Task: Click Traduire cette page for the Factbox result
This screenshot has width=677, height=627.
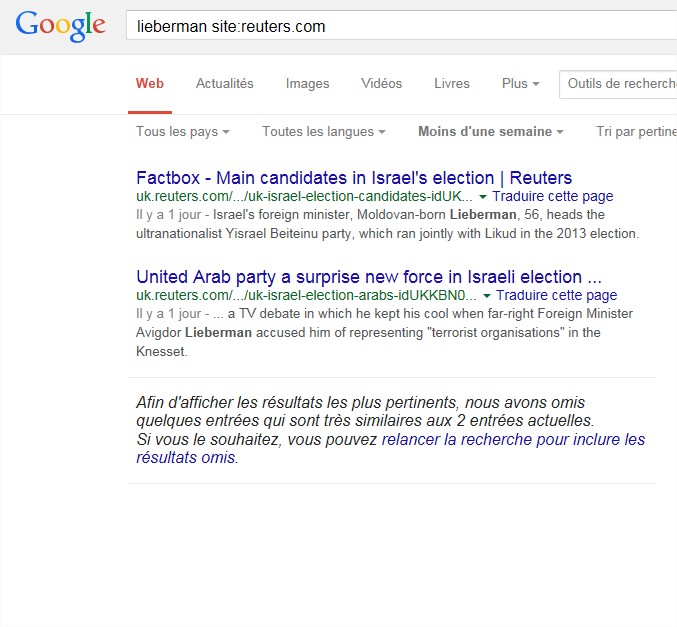Action: (553, 197)
